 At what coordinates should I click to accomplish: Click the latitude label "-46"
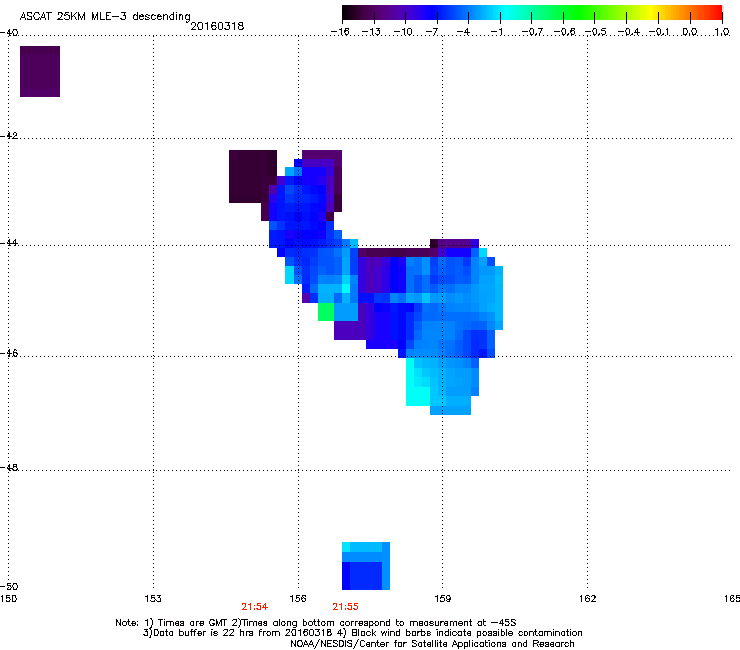point(9,353)
